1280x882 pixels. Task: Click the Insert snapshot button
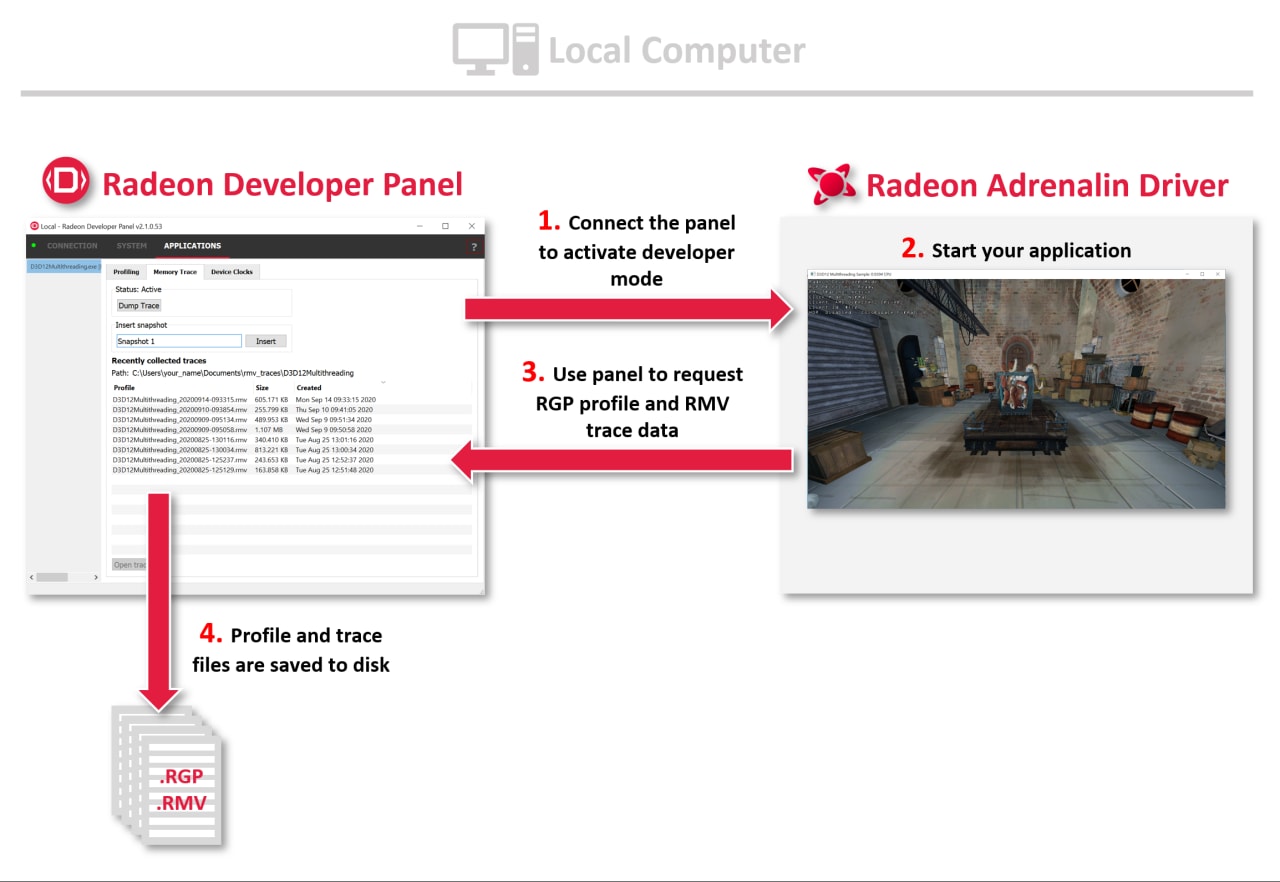[266, 341]
